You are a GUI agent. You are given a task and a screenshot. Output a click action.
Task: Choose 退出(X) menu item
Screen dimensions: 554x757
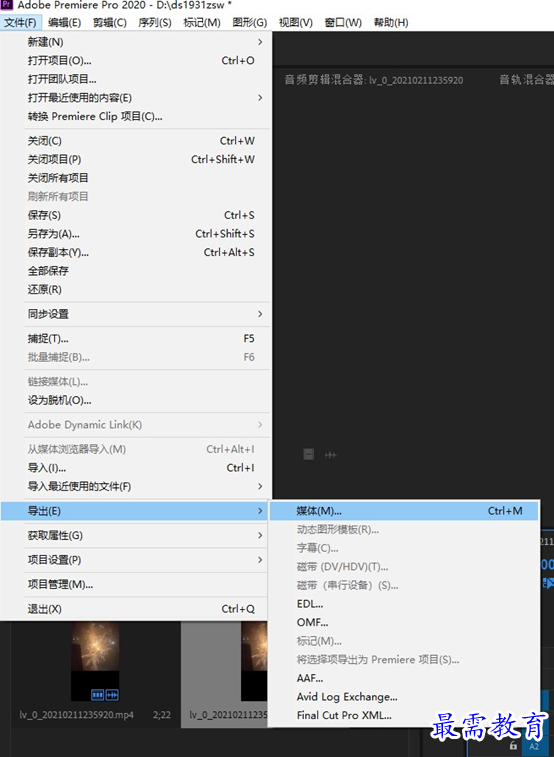point(135,609)
